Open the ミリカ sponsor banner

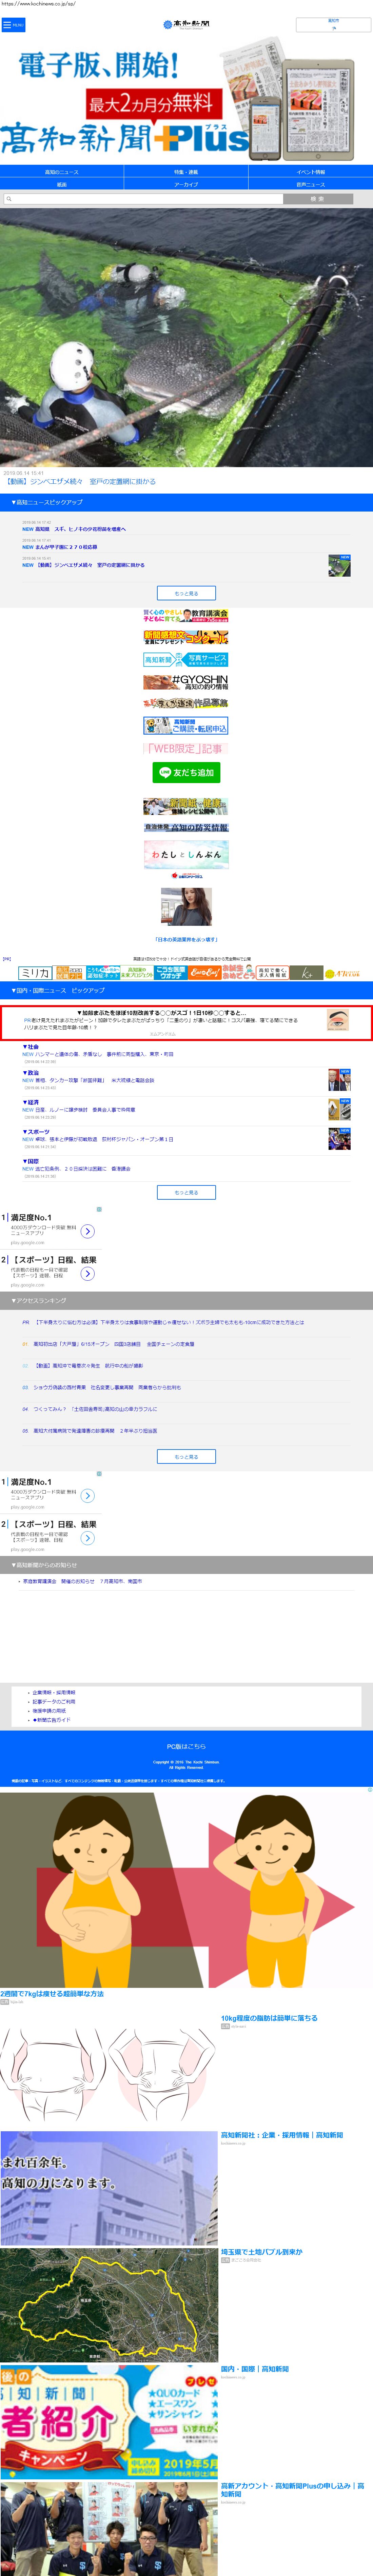tap(35, 973)
